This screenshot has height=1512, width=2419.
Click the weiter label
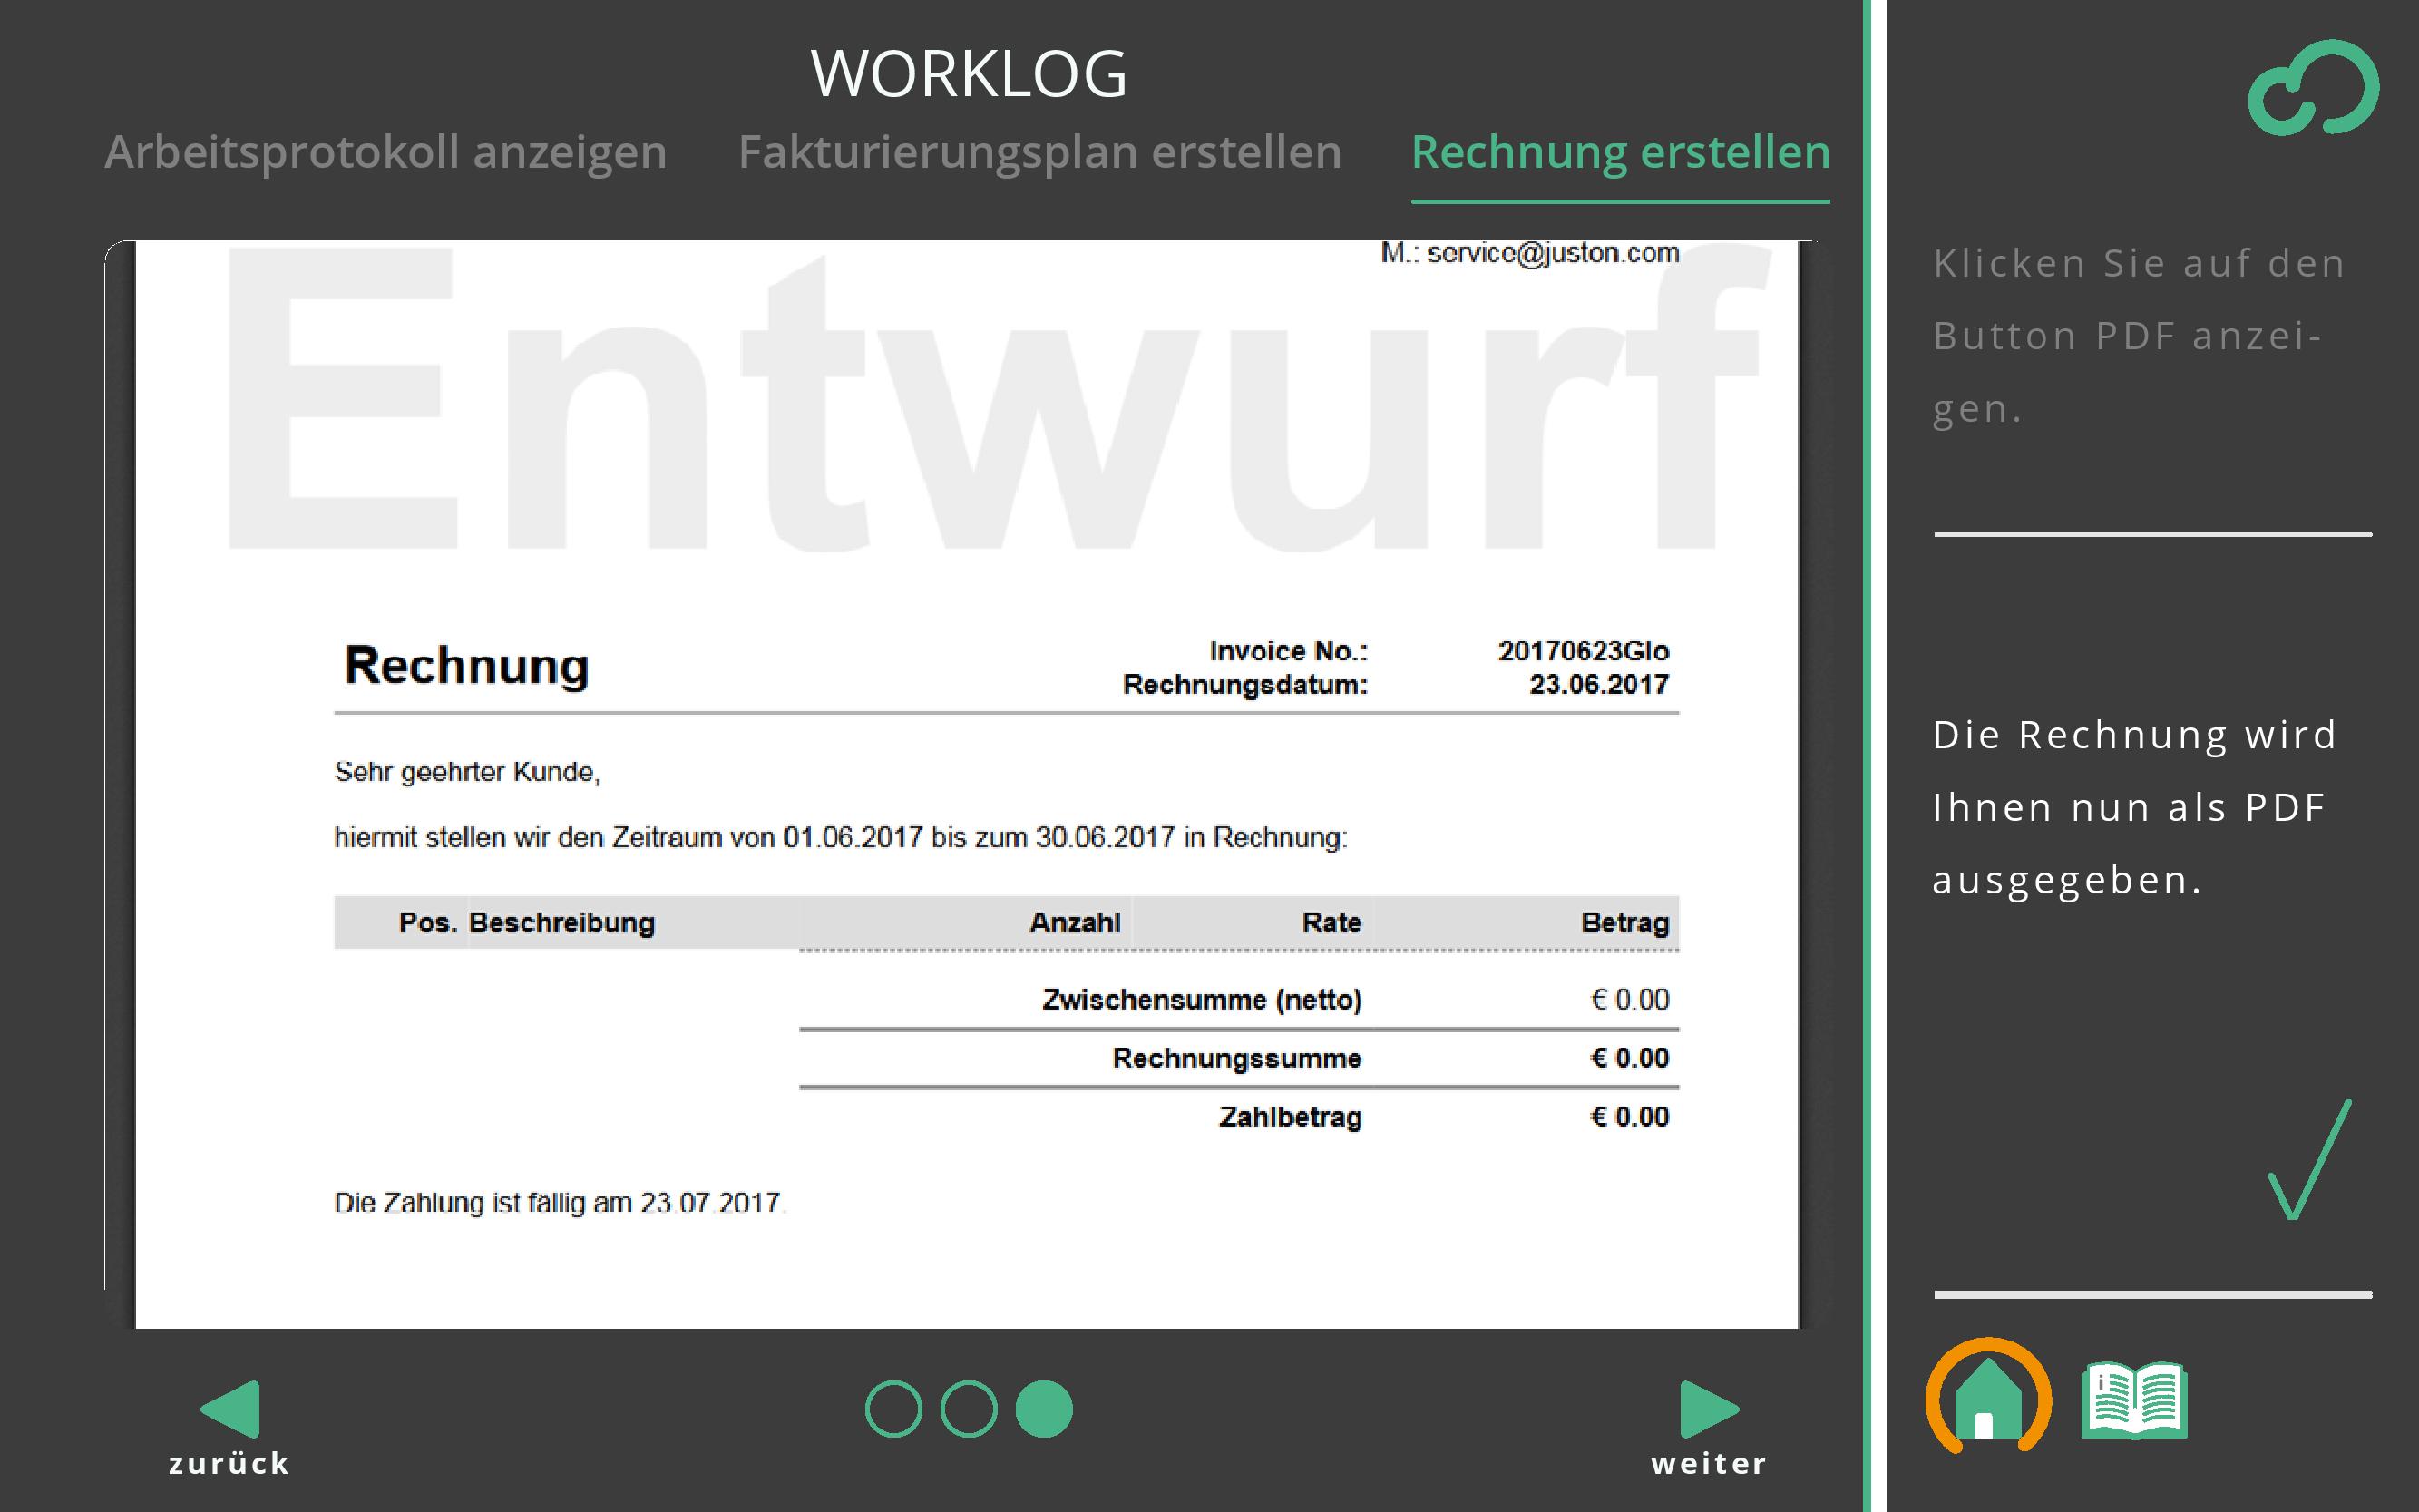click(1709, 1464)
